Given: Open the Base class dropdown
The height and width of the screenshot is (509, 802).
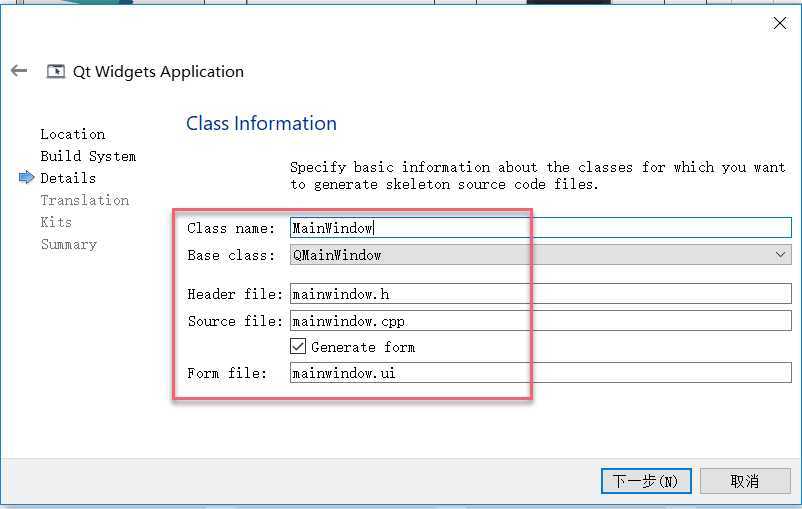Looking at the screenshot, I should [x=540, y=255].
